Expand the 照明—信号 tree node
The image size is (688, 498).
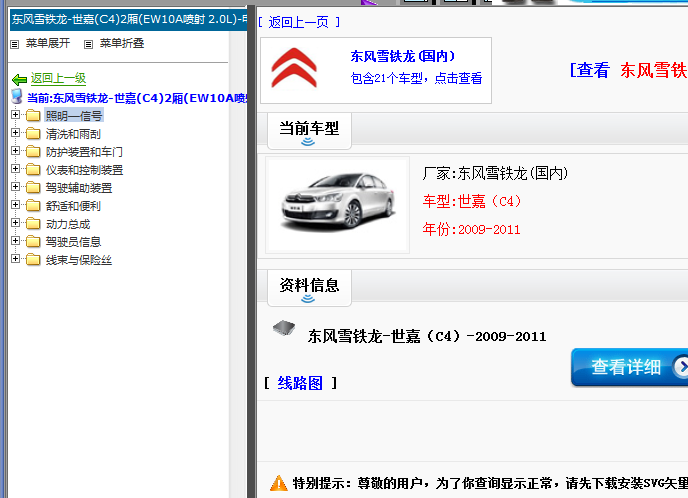(15, 115)
